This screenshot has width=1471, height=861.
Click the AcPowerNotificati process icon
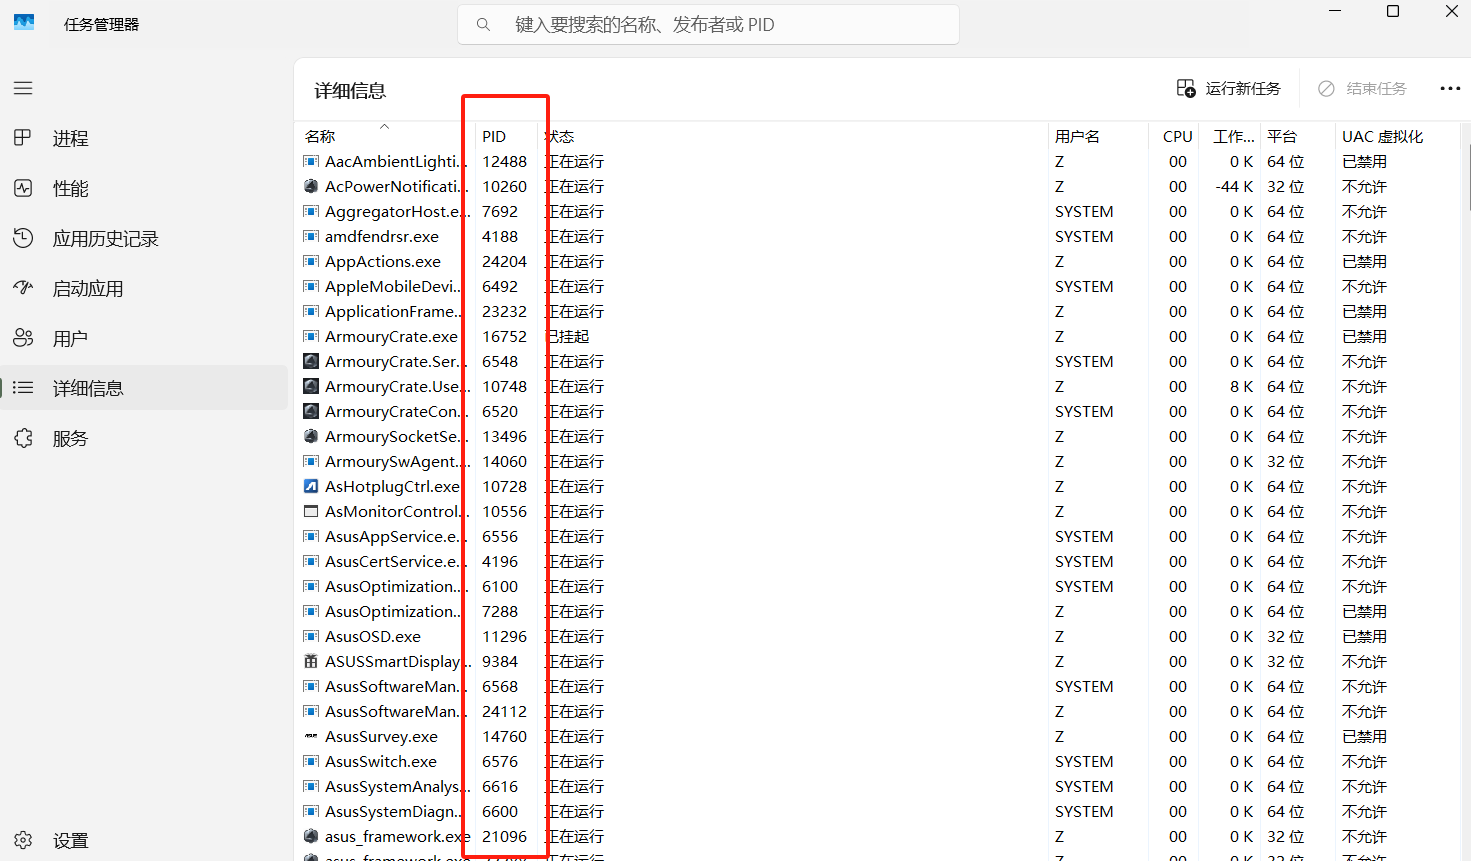tap(311, 186)
